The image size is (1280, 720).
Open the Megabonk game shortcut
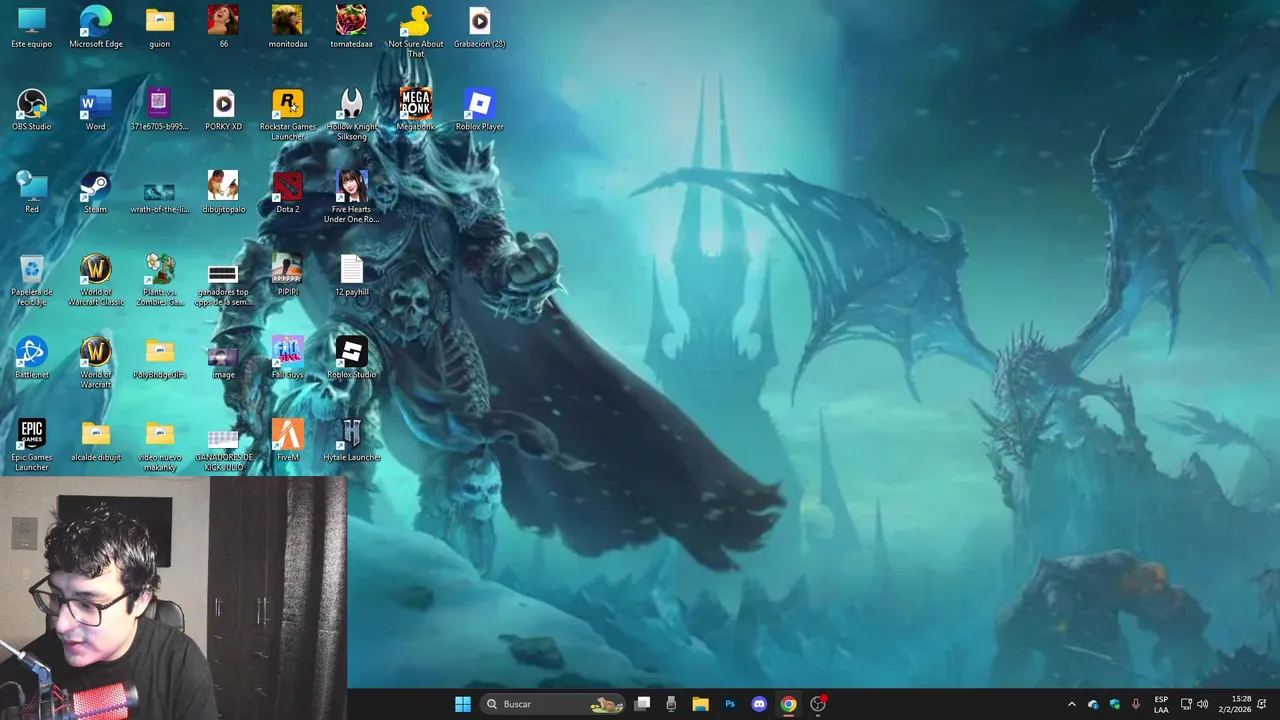coord(415,110)
